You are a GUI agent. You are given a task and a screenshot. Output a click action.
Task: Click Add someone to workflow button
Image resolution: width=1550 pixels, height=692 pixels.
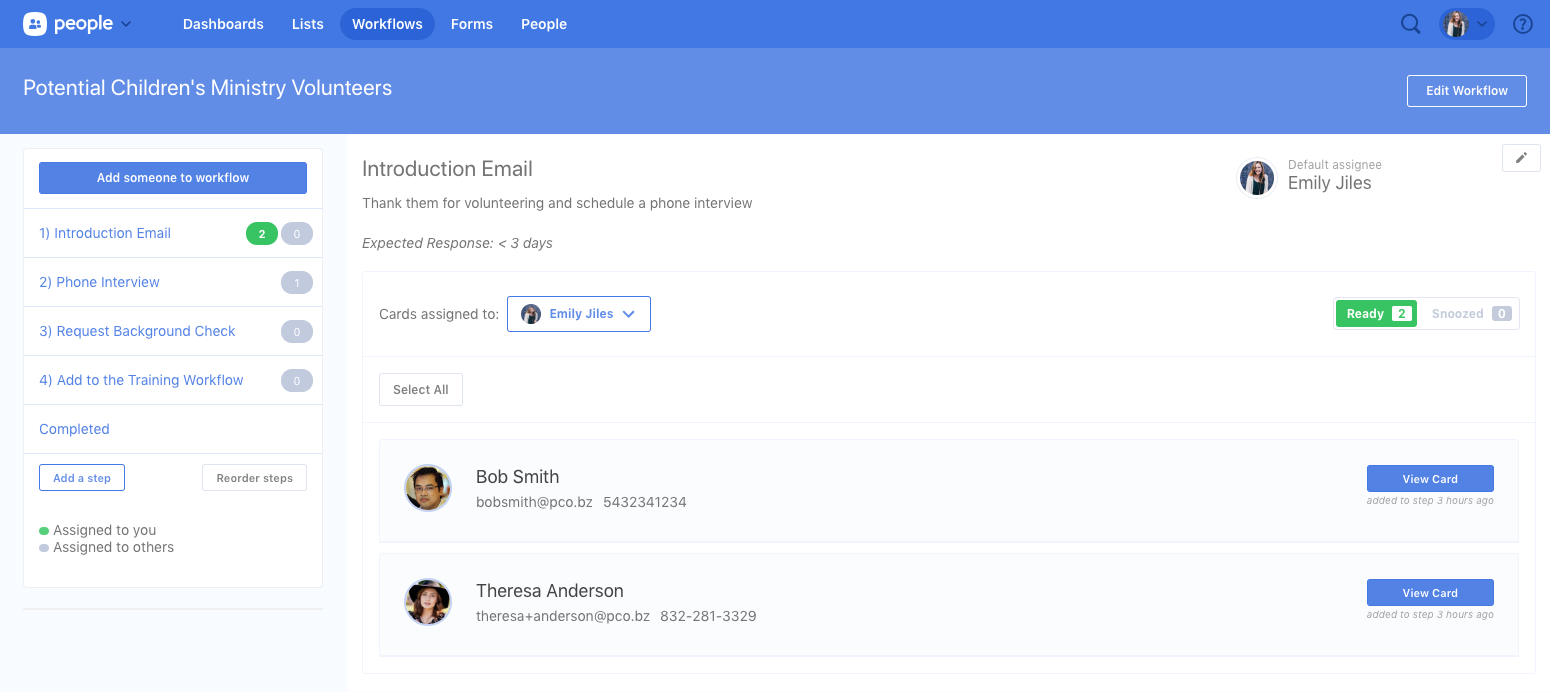pos(173,178)
